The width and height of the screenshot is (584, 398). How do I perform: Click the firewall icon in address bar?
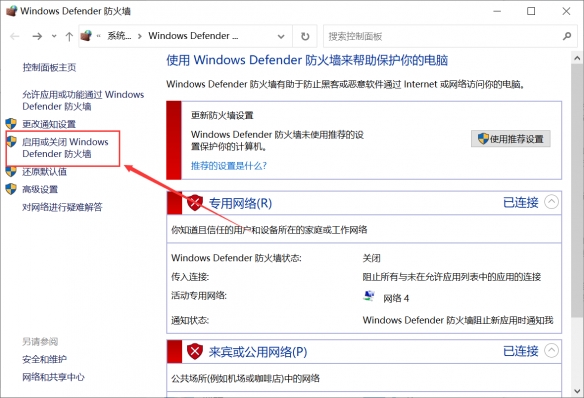click(86, 36)
